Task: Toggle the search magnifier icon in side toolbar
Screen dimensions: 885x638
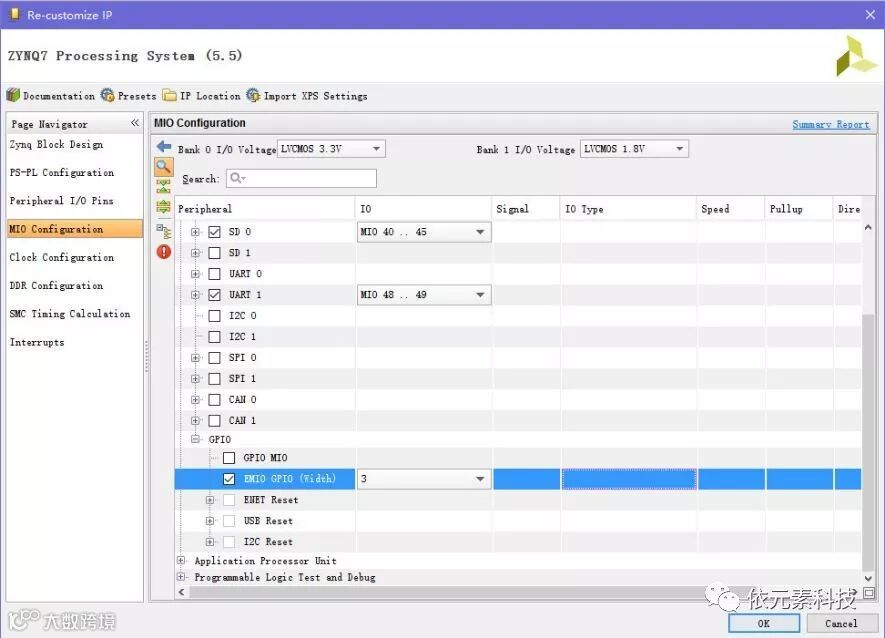Action: click(164, 167)
